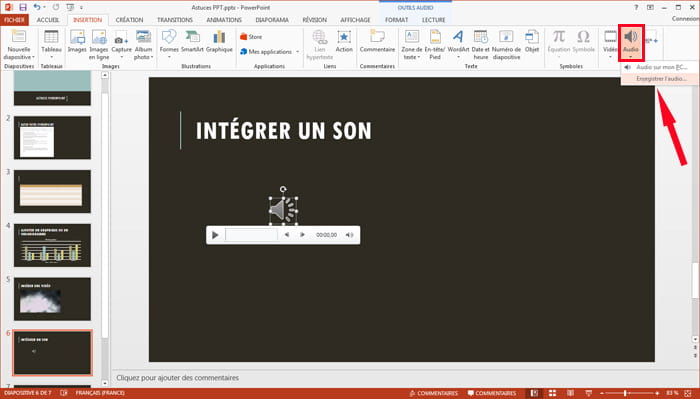Step audio forward in player
The image size is (700, 399).
click(x=302, y=235)
